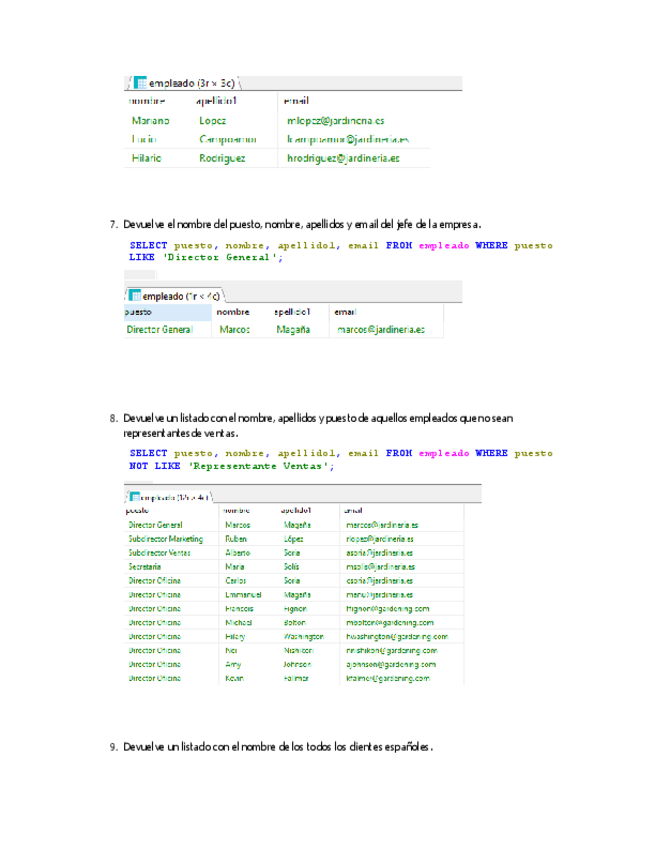This screenshot has height=848, width=655.
Task: Click 'Representante Ventas' string in the SQL query
Action: tap(261, 466)
